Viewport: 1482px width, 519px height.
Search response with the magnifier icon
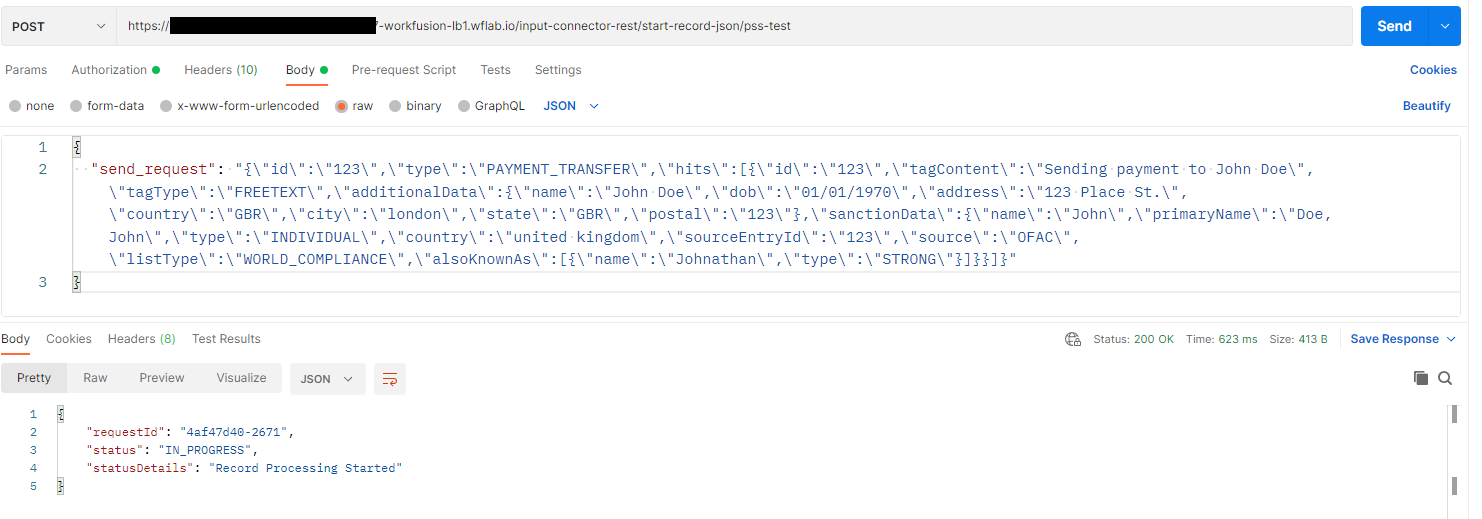[1445, 378]
